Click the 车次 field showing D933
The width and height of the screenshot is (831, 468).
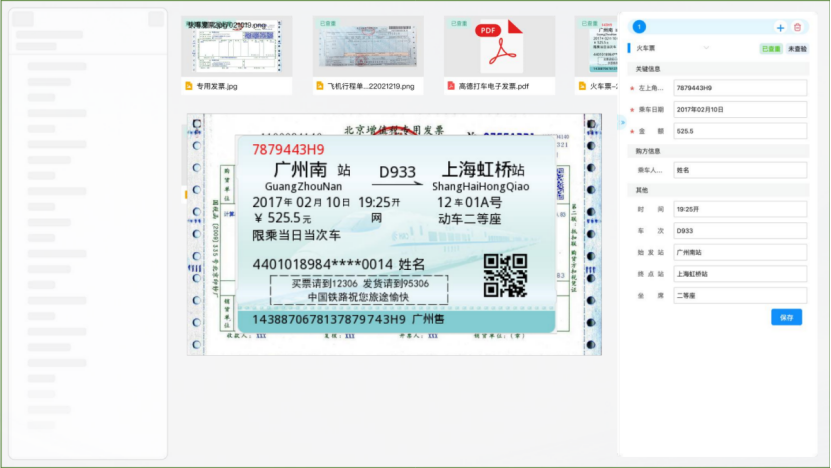[x=740, y=231]
